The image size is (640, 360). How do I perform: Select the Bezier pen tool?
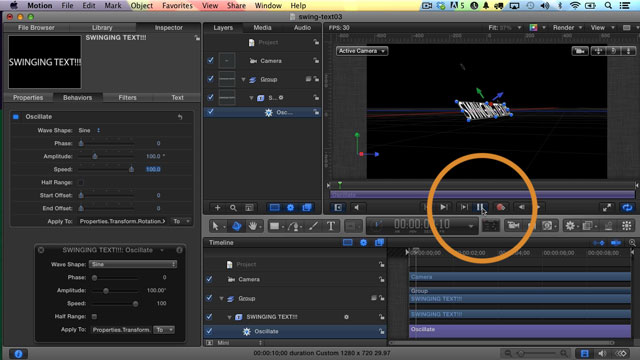(293, 226)
